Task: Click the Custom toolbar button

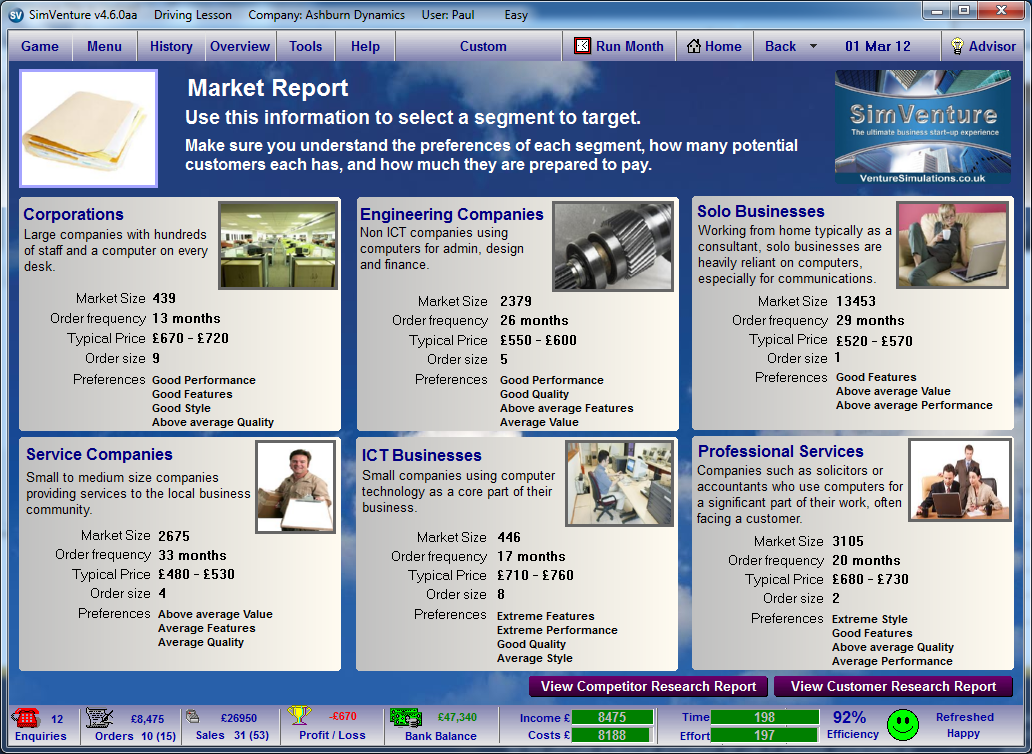Action: [x=483, y=46]
